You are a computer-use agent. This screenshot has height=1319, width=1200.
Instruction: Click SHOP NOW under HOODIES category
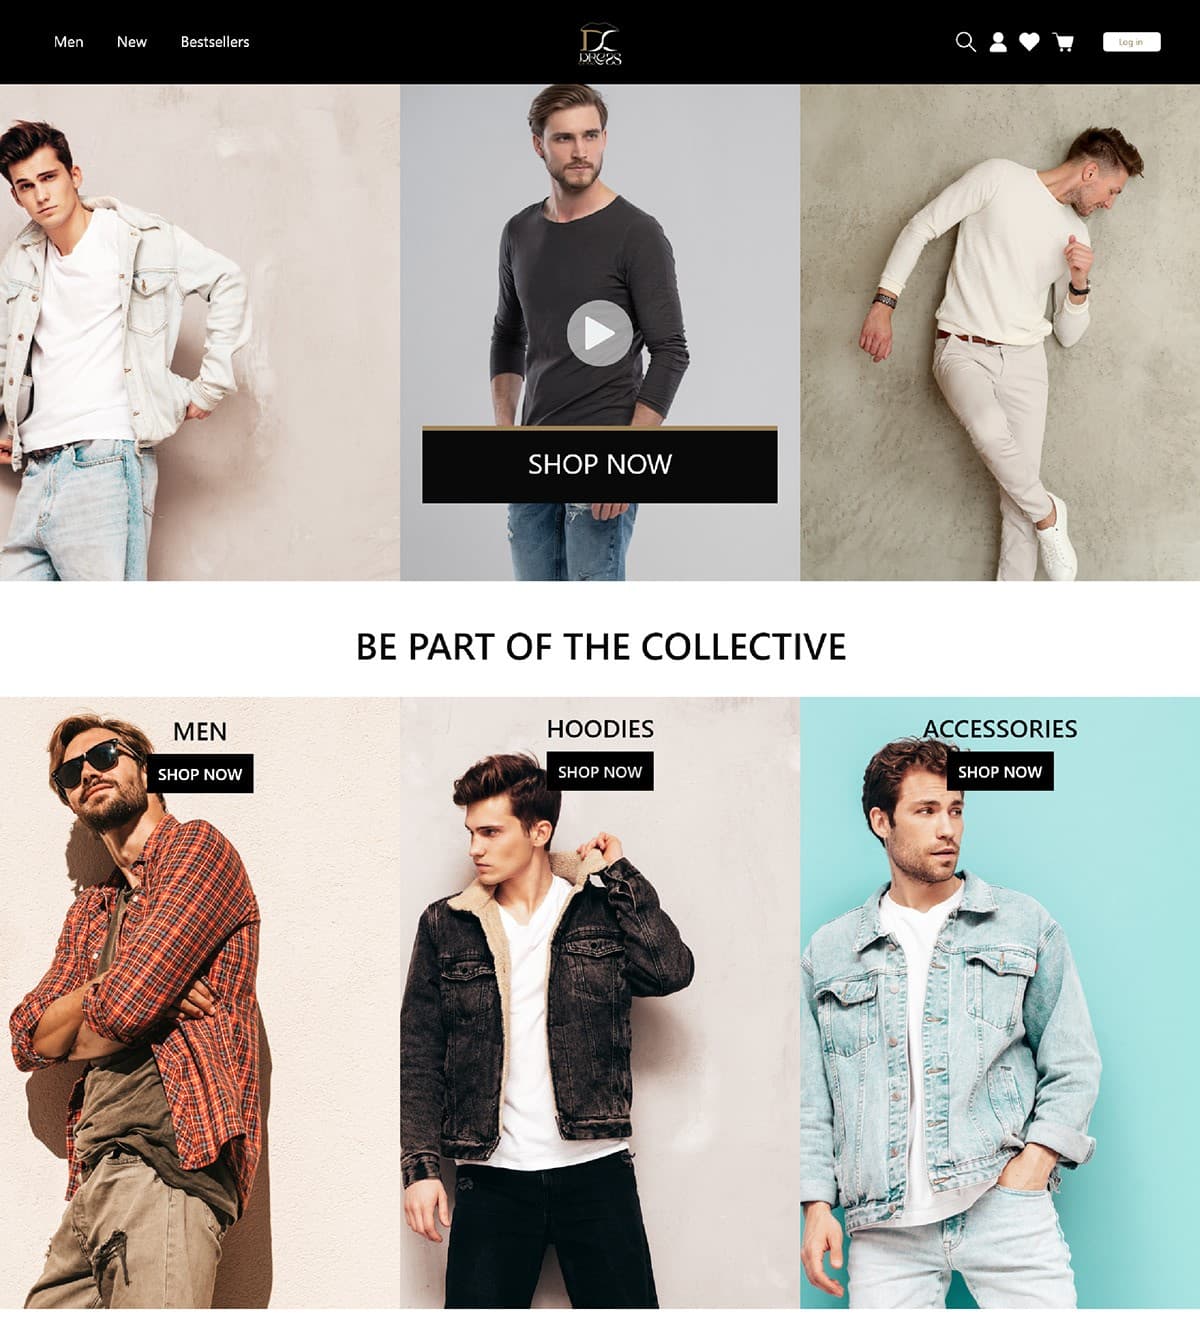click(600, 772)
